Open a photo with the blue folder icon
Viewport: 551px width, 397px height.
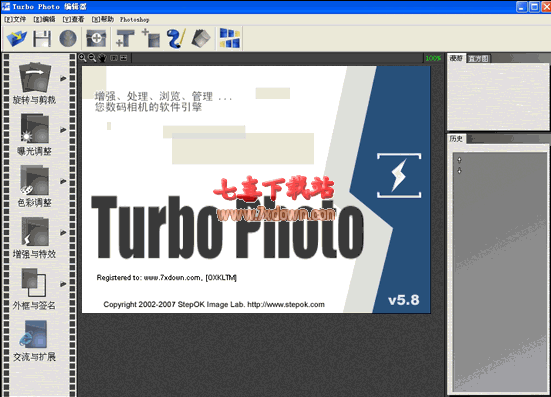click(17, 38)
